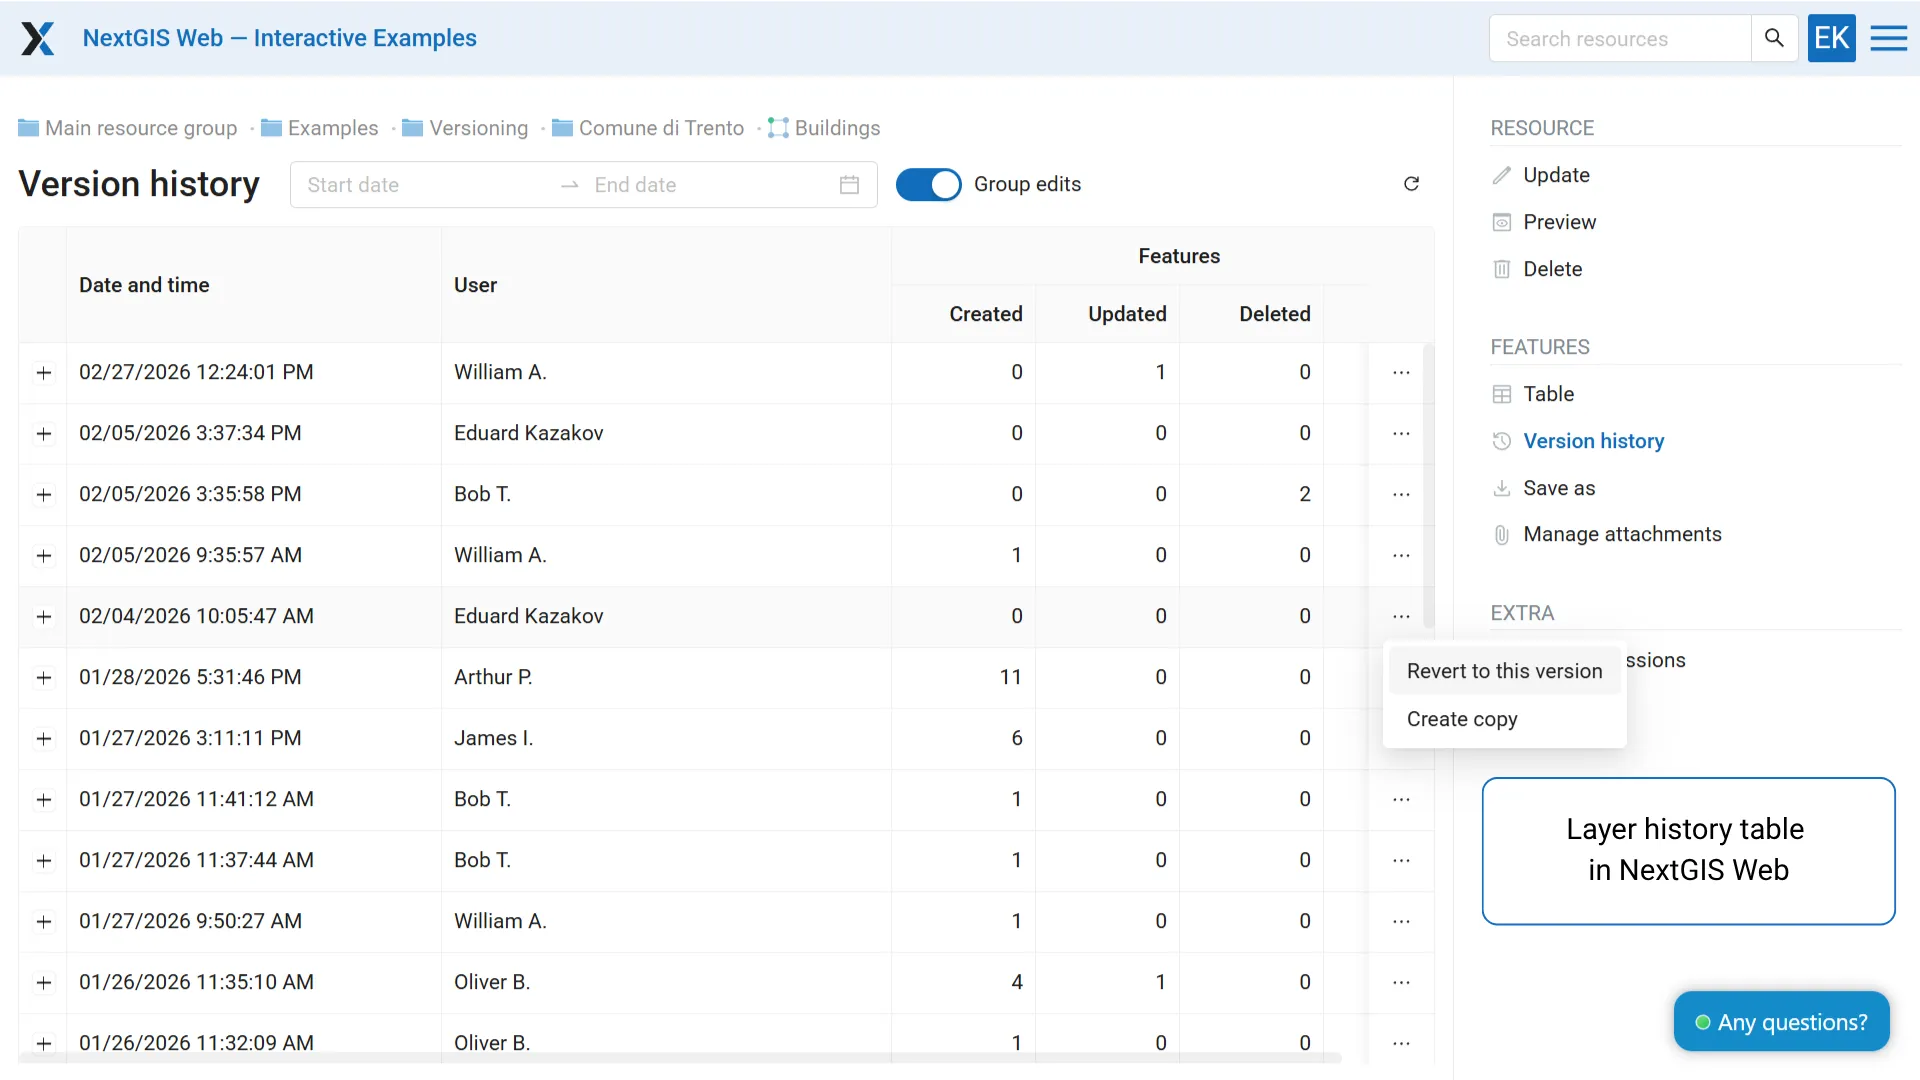Click the ellipsis on 02/04/2026 10:05:47 AM row
This screenshot has width=1920, height=1080.
tap(1401, 616)
